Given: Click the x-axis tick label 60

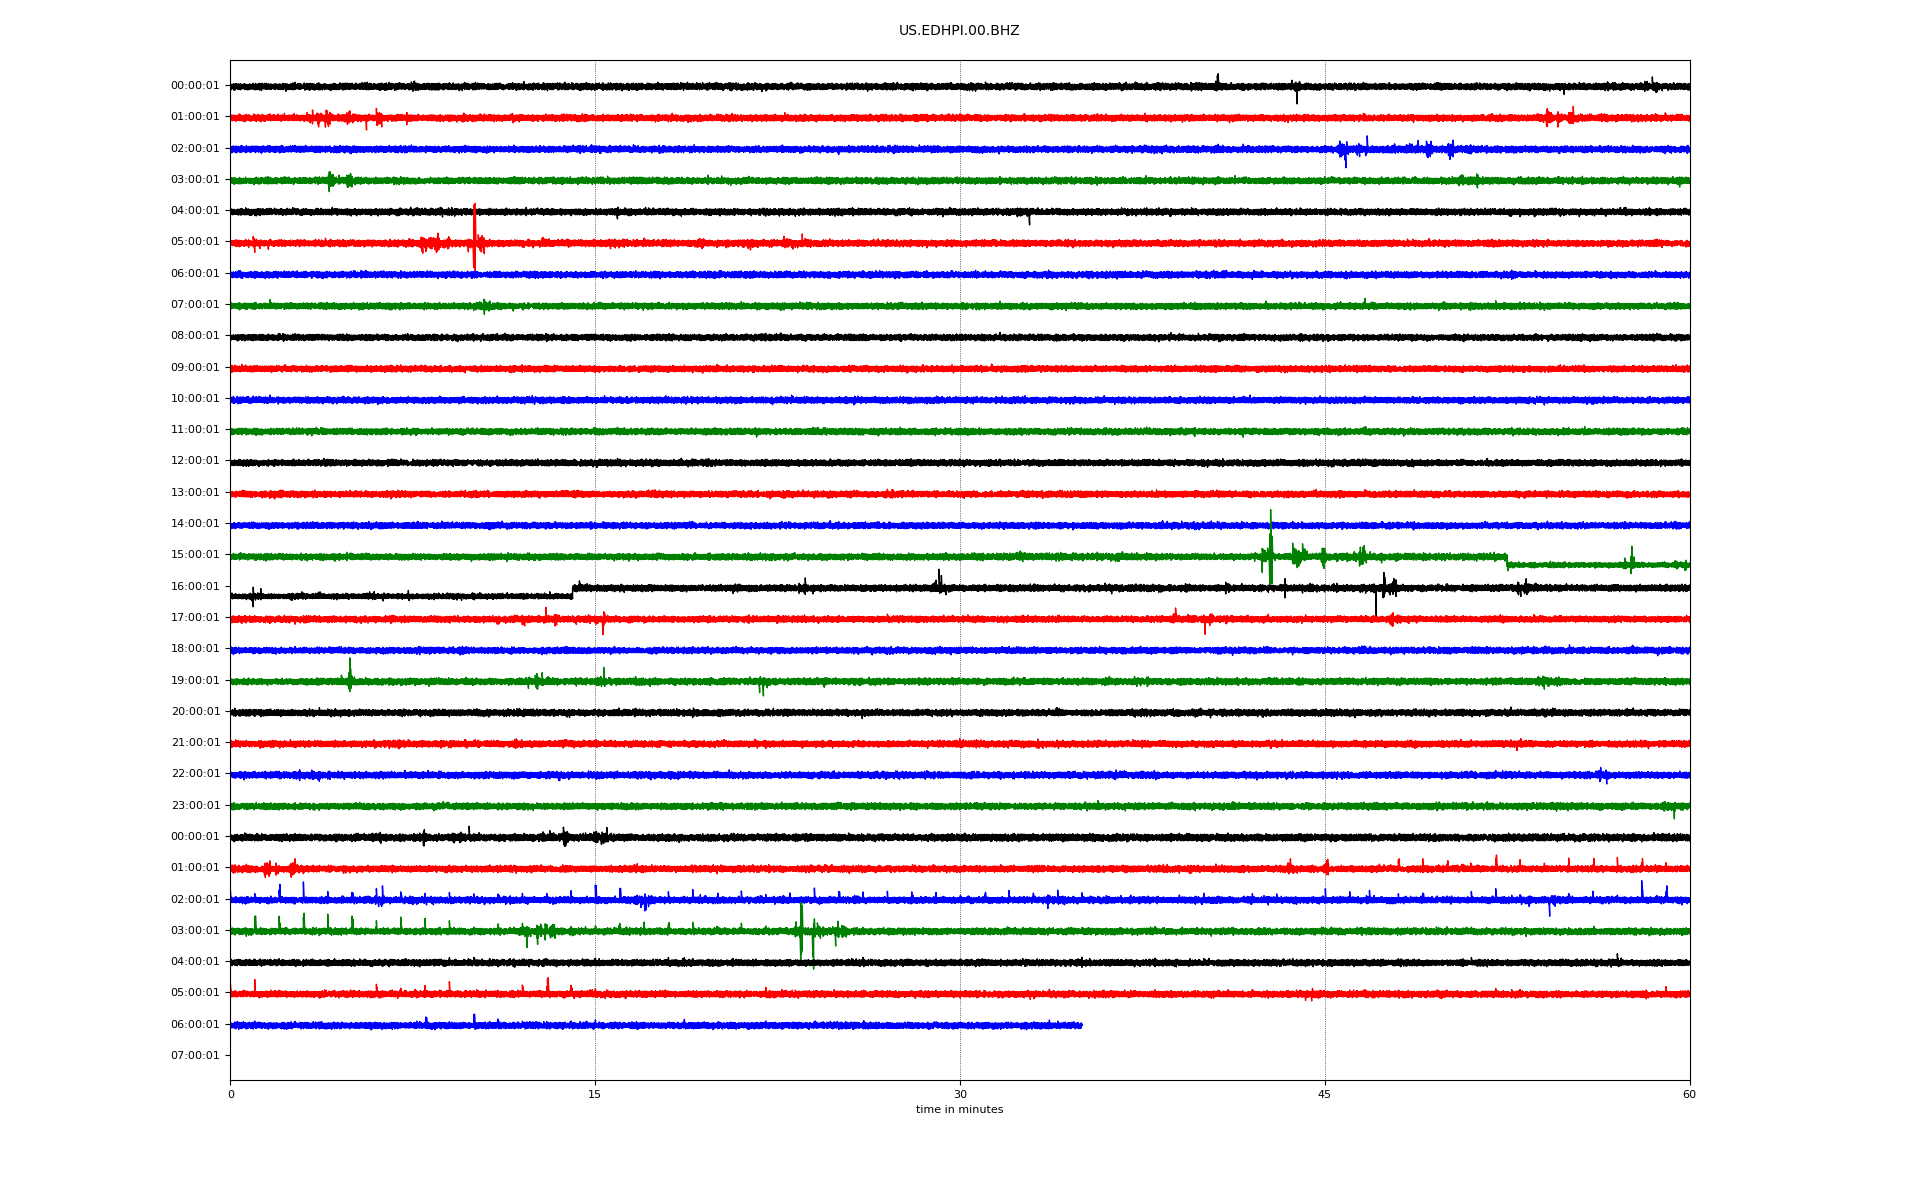Looking at the screenshot, I should [1689, 1094].
